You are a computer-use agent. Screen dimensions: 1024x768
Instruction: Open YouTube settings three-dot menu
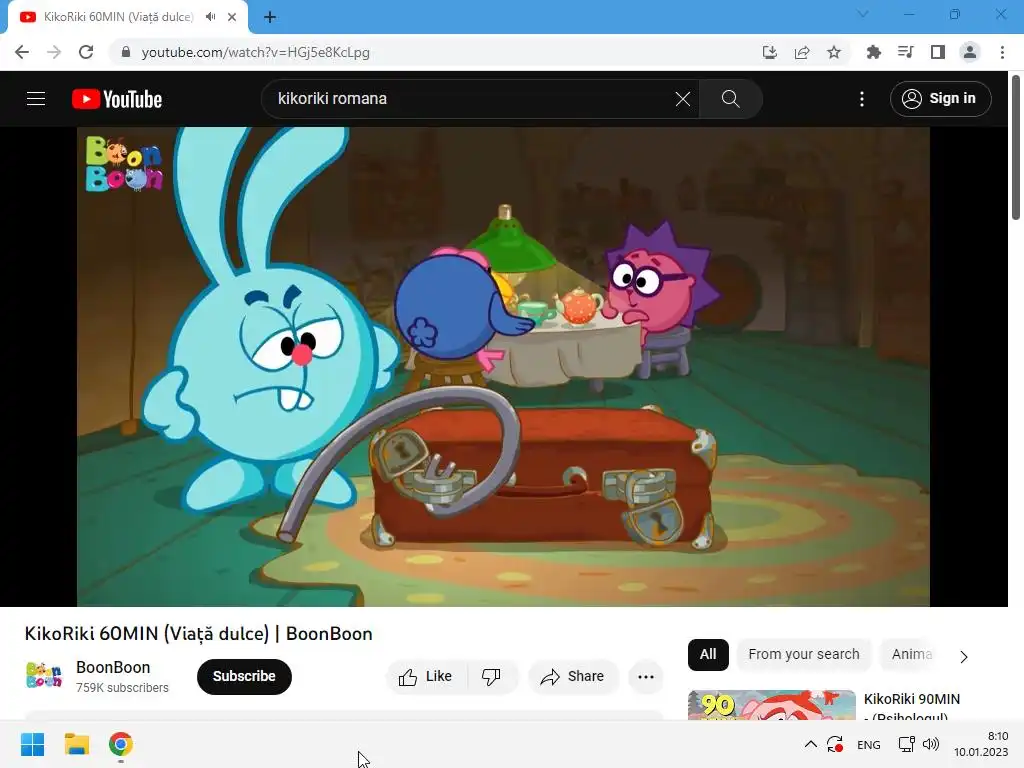(x=862, y=99)
